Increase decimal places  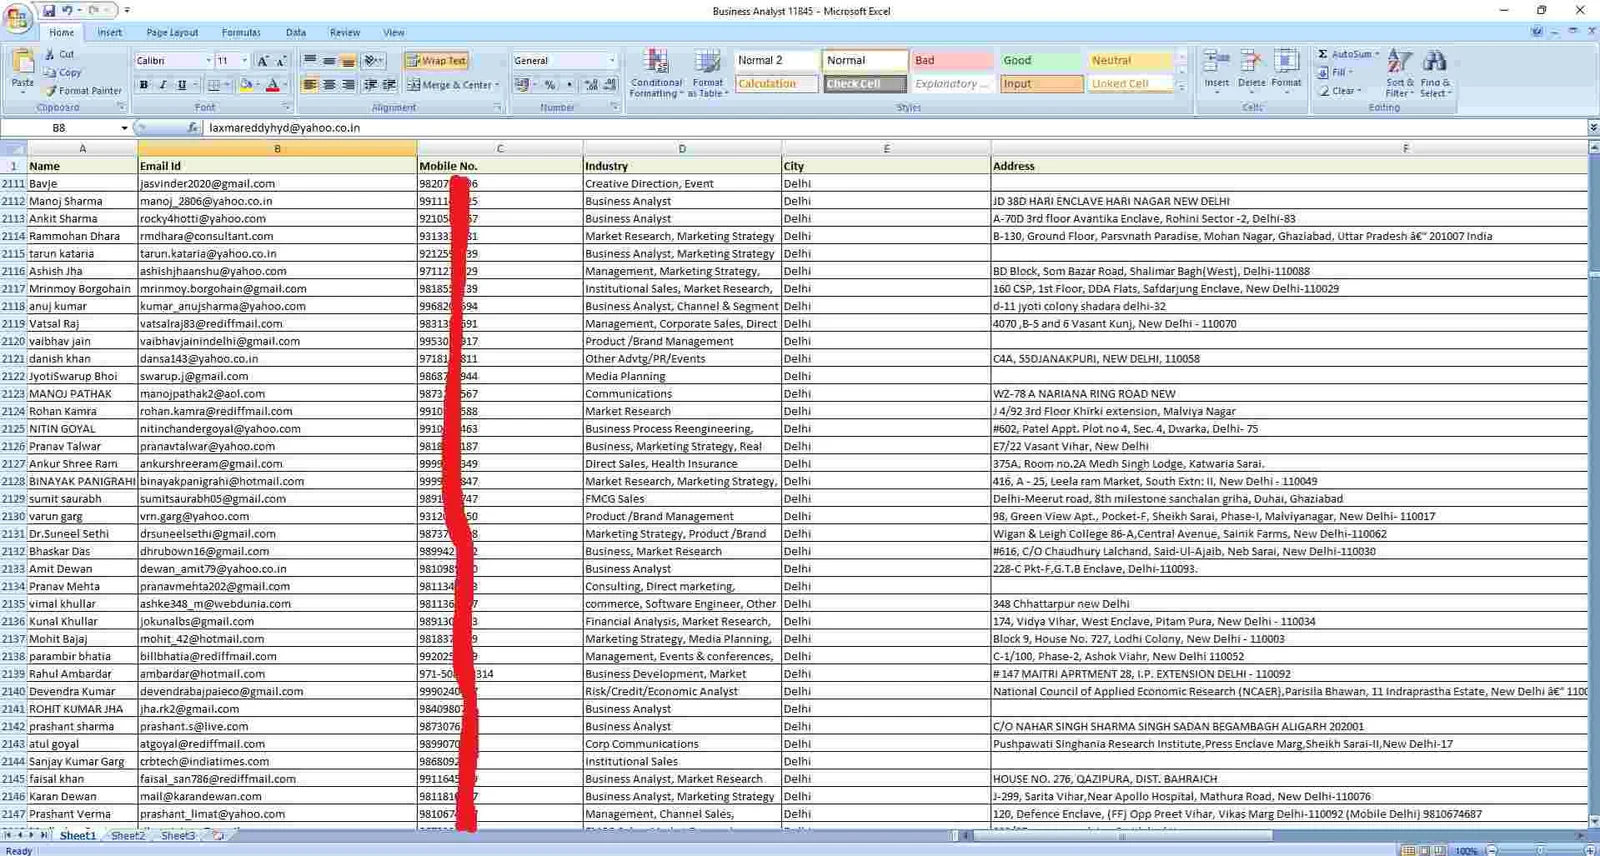click(590, 85)
